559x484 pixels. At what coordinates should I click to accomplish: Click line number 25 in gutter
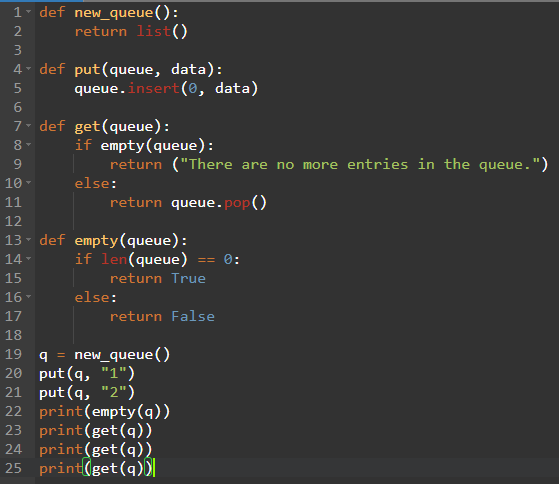tap(14, 468)
